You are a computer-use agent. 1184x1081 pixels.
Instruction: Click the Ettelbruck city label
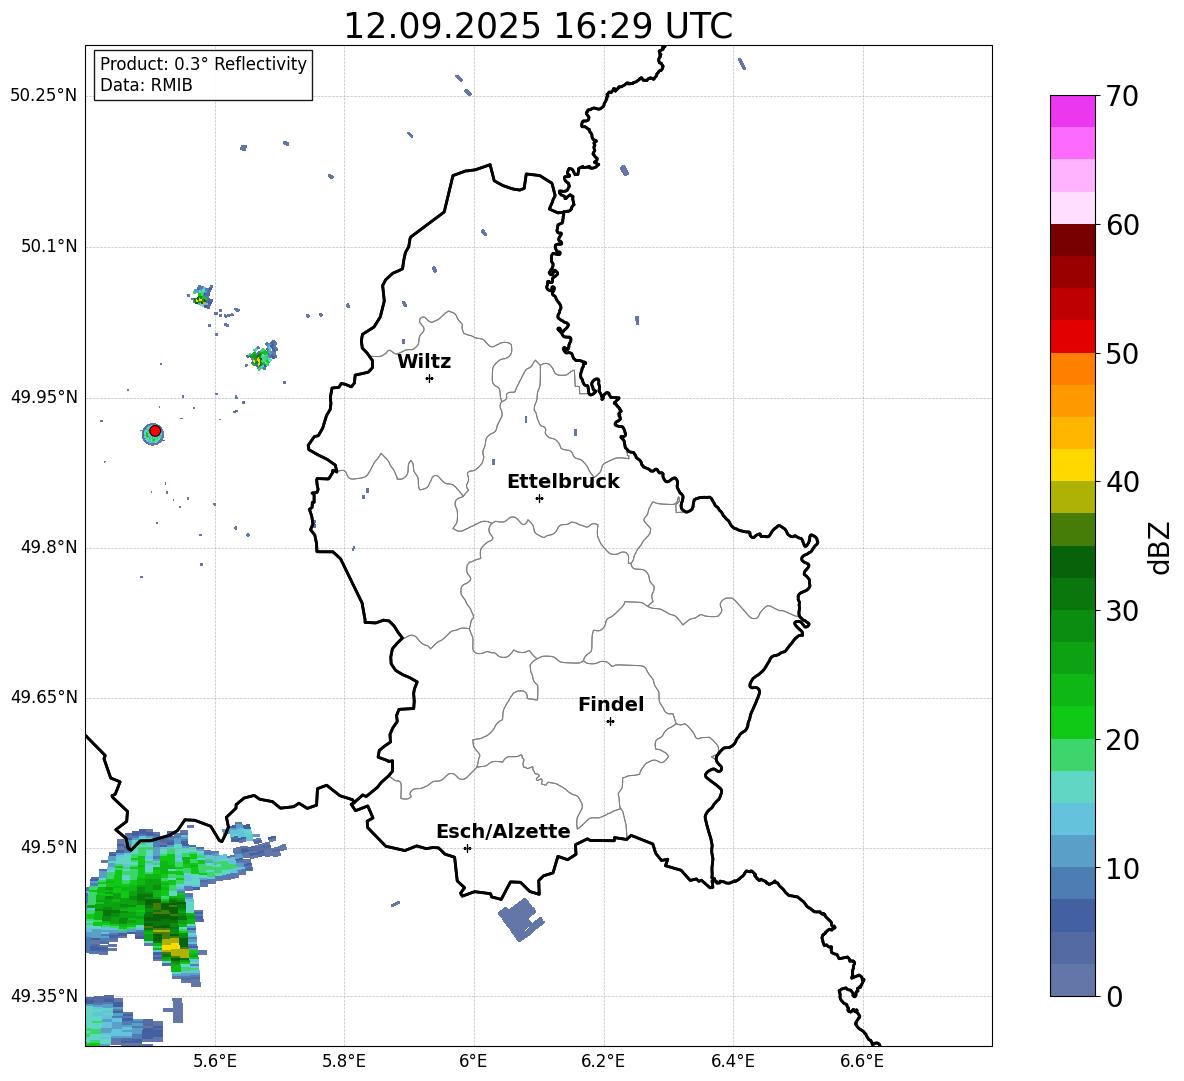563,481
